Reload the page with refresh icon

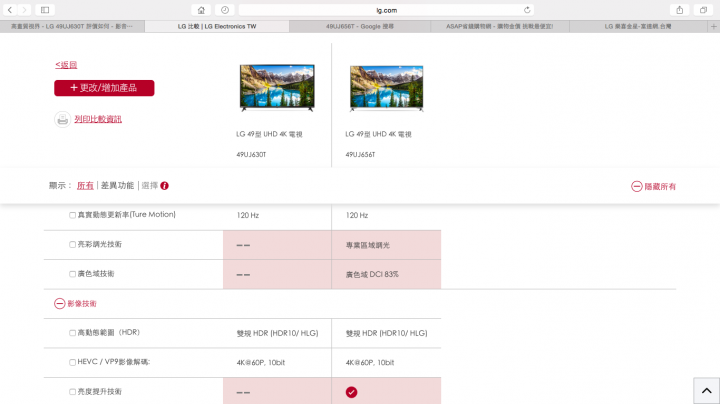pos(527,10)
